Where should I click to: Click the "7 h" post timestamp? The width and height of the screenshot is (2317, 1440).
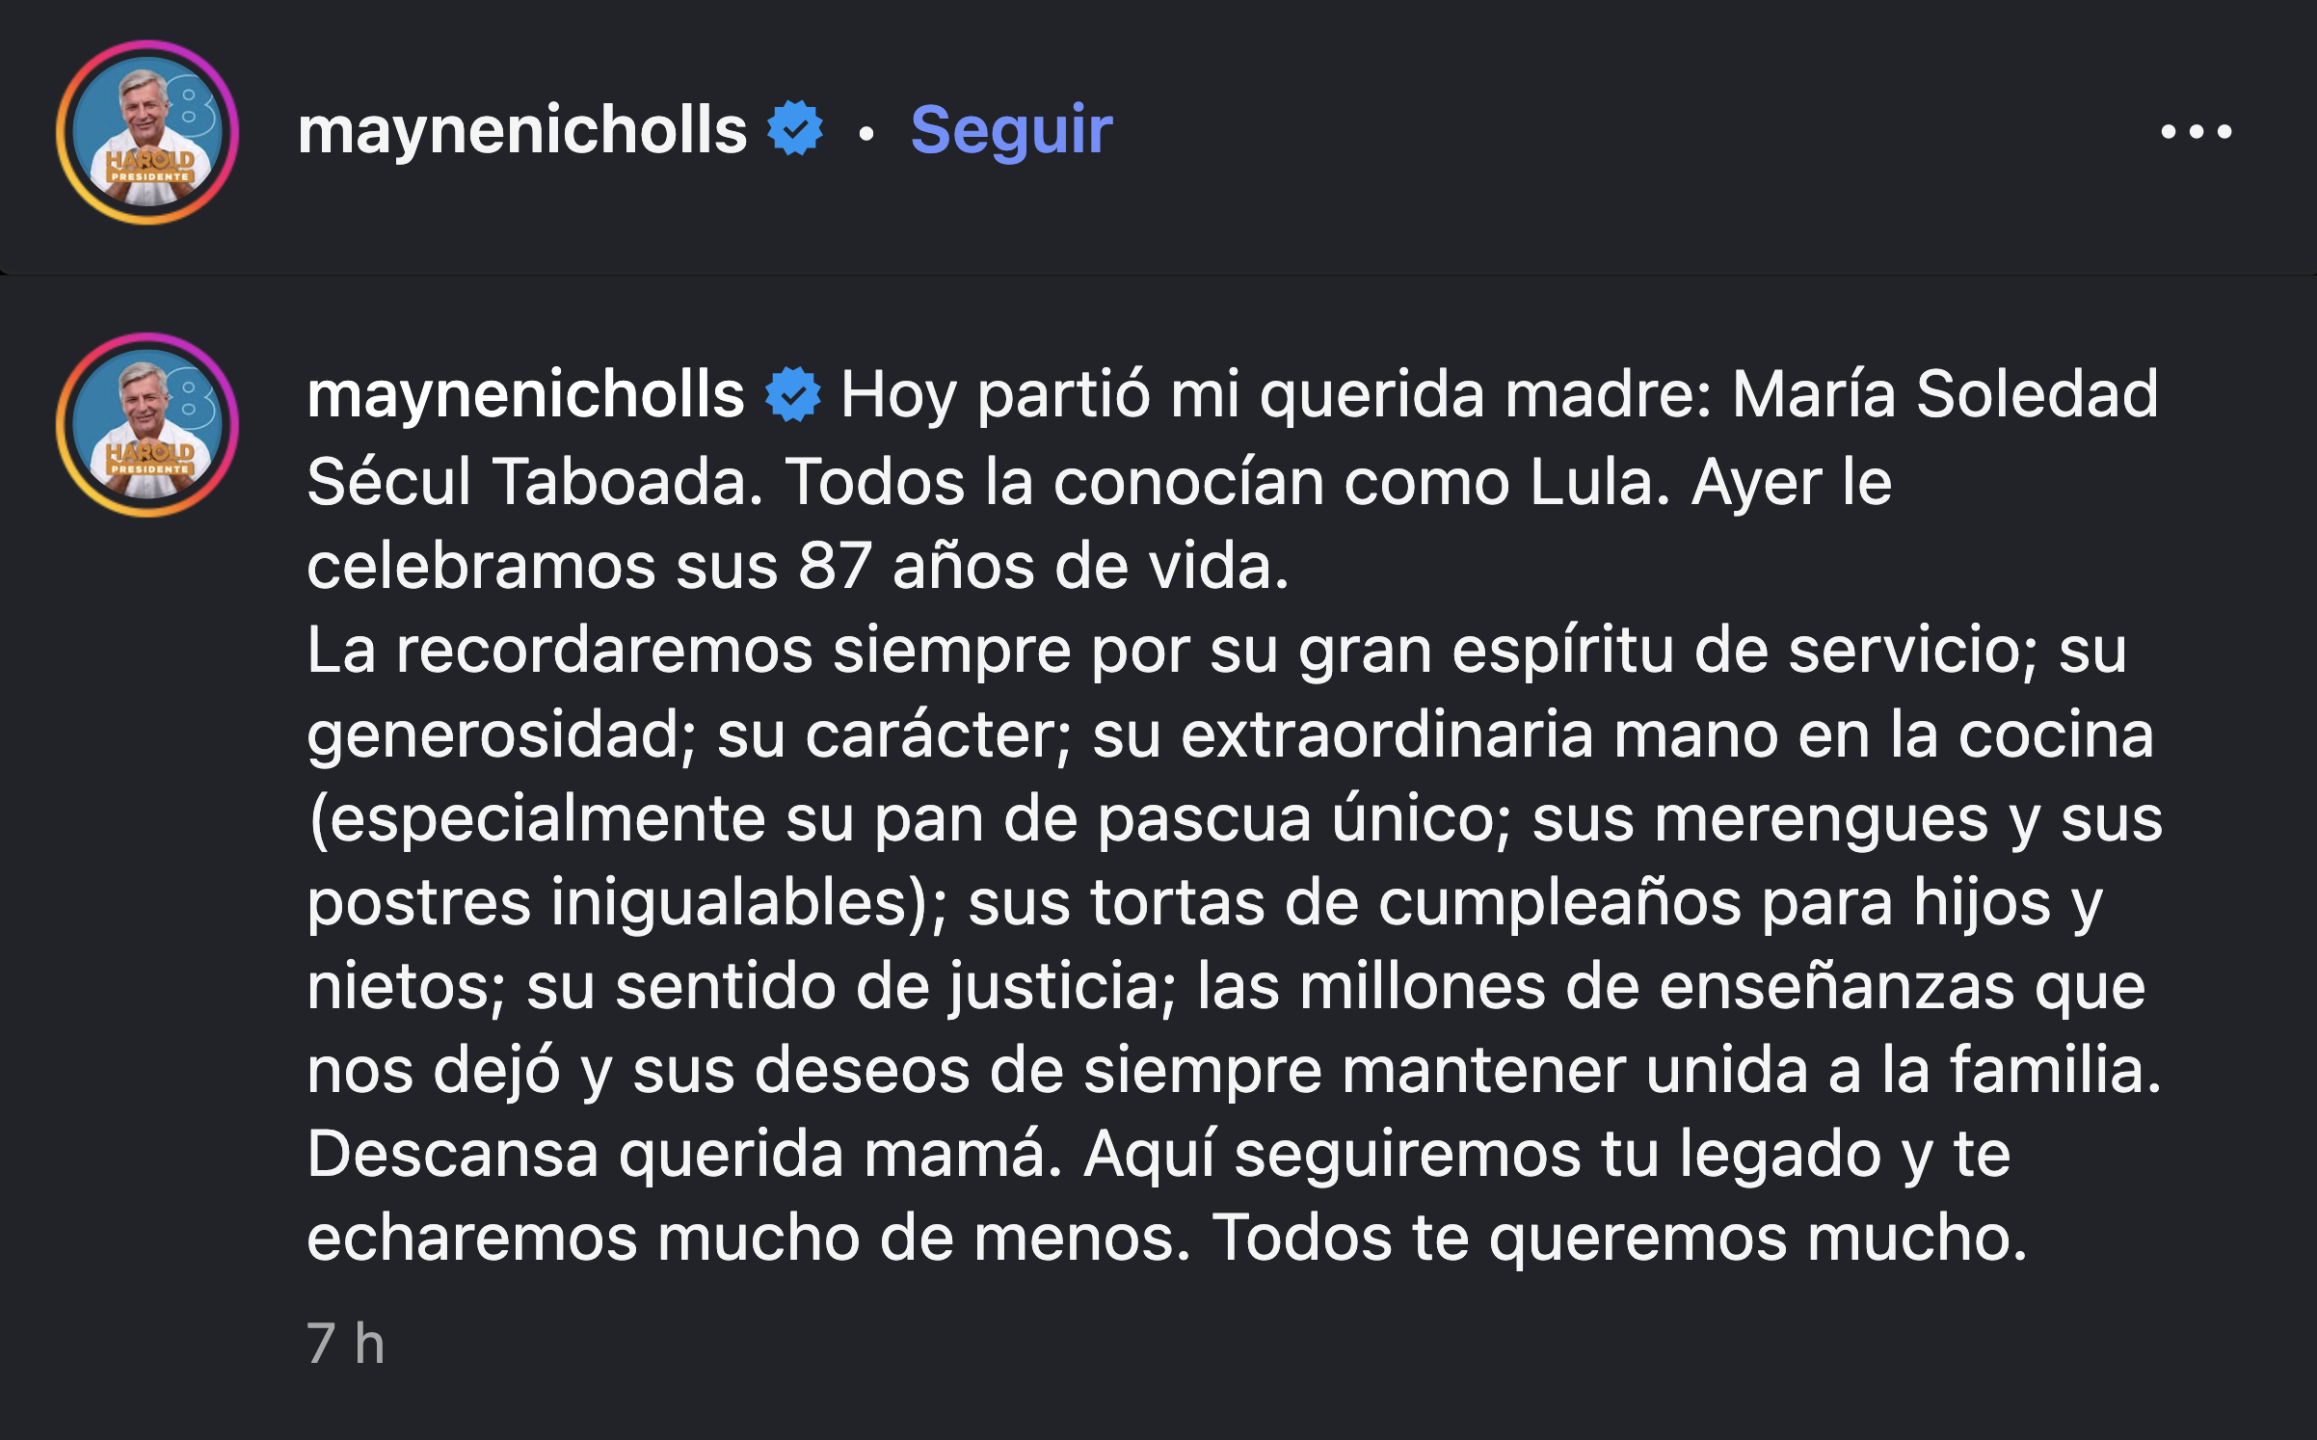(345, 1342)
